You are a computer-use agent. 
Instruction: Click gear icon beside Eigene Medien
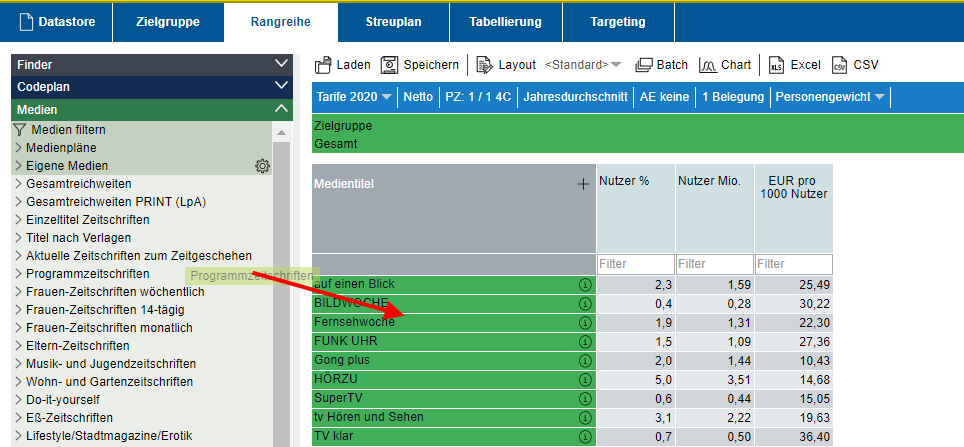pyautogui.click(x=262, y=166)
